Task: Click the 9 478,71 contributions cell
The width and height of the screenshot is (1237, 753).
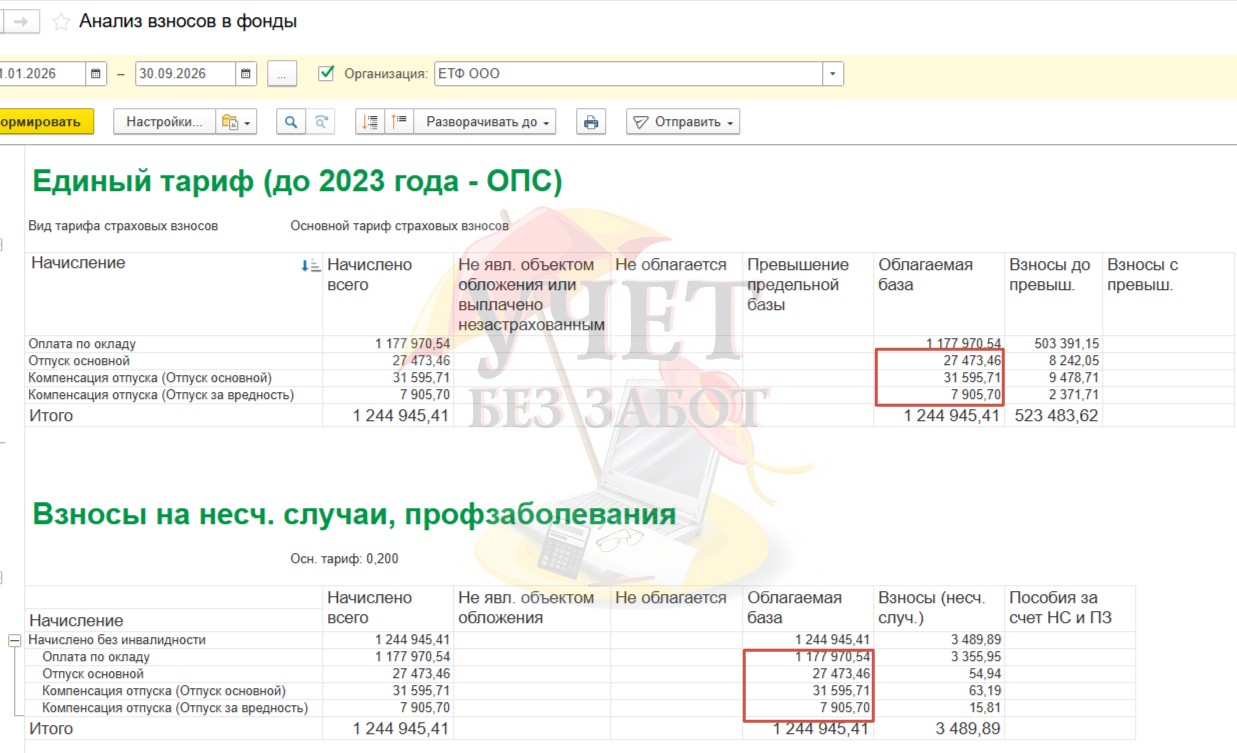Action: [x=1054, y=378]
